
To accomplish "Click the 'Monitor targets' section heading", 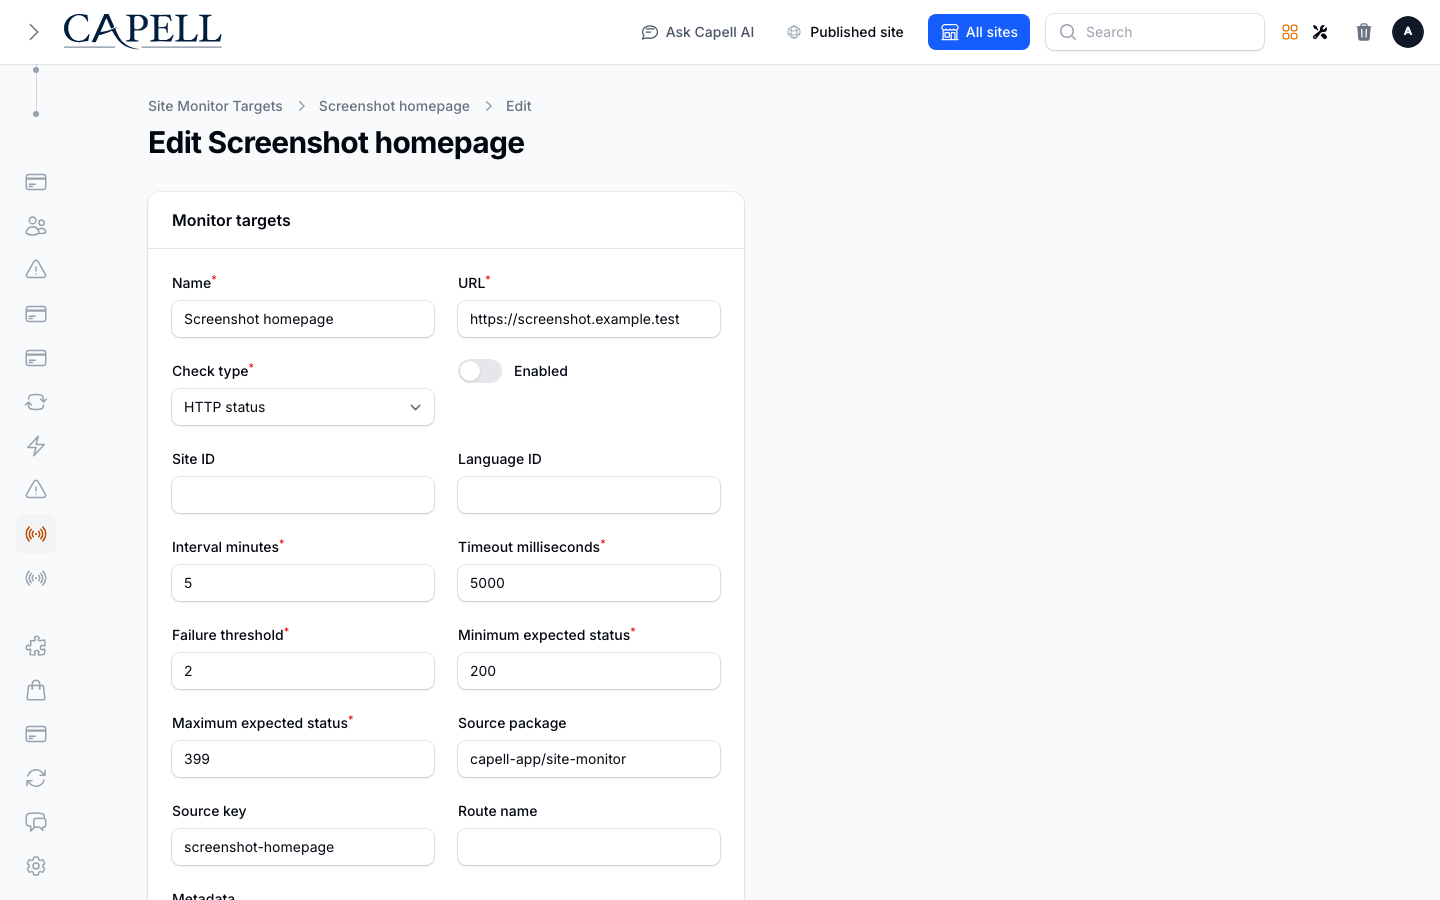I will 231,220.
